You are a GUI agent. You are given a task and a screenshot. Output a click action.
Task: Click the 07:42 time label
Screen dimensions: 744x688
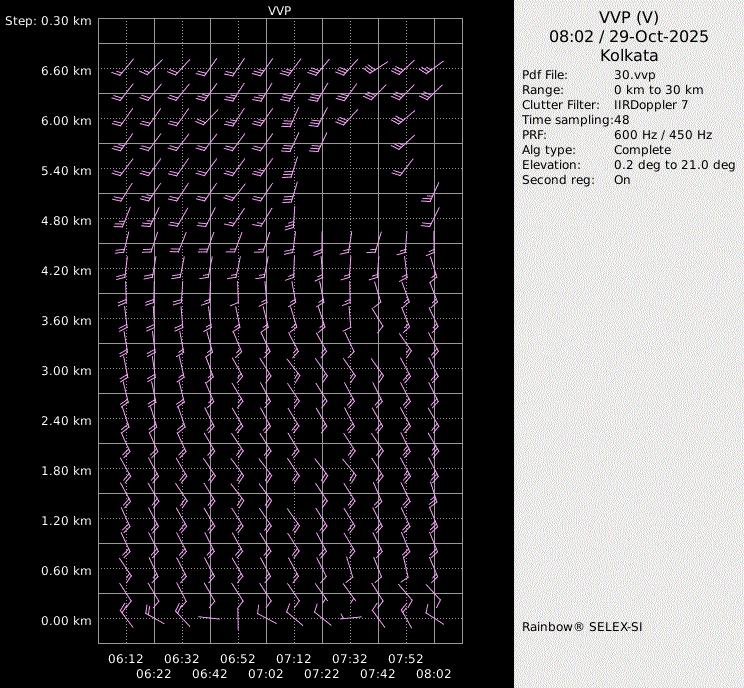point(378,675)
